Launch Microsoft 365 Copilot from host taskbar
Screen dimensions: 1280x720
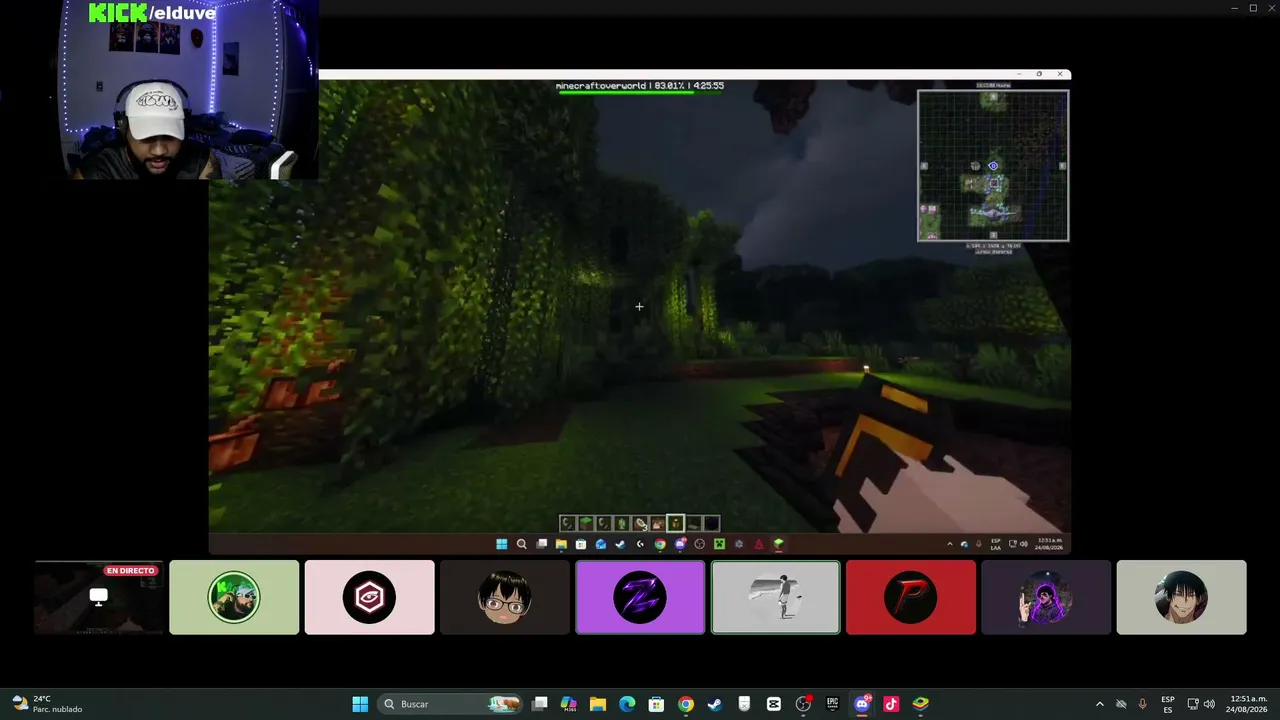pyautogui.click(x=569, y=704)
